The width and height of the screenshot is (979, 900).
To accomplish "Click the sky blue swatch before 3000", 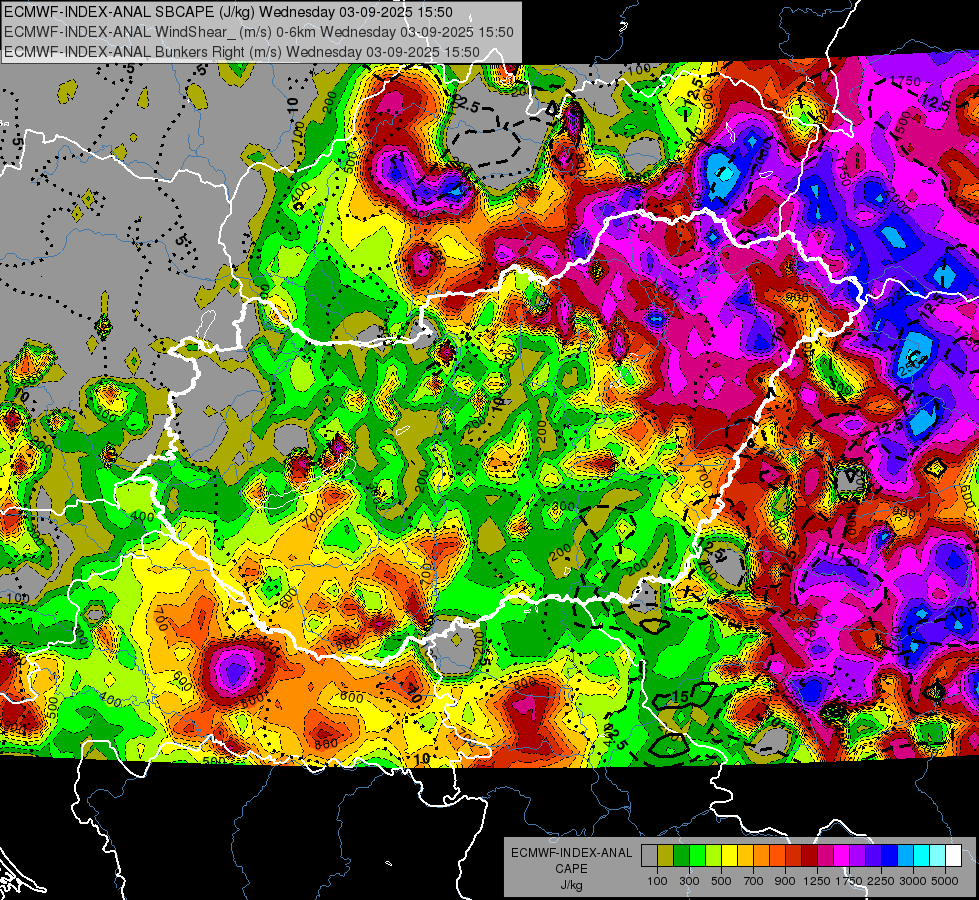I will (x=905, y=856).
